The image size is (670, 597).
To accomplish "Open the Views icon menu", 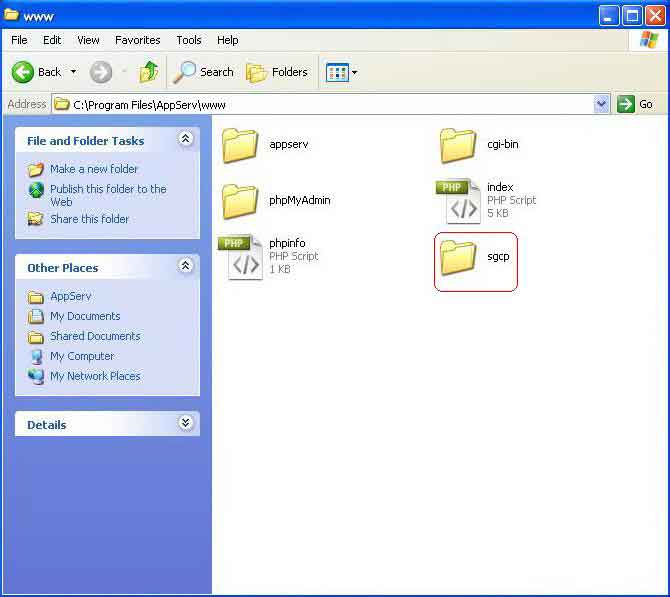I will (337, 72).
